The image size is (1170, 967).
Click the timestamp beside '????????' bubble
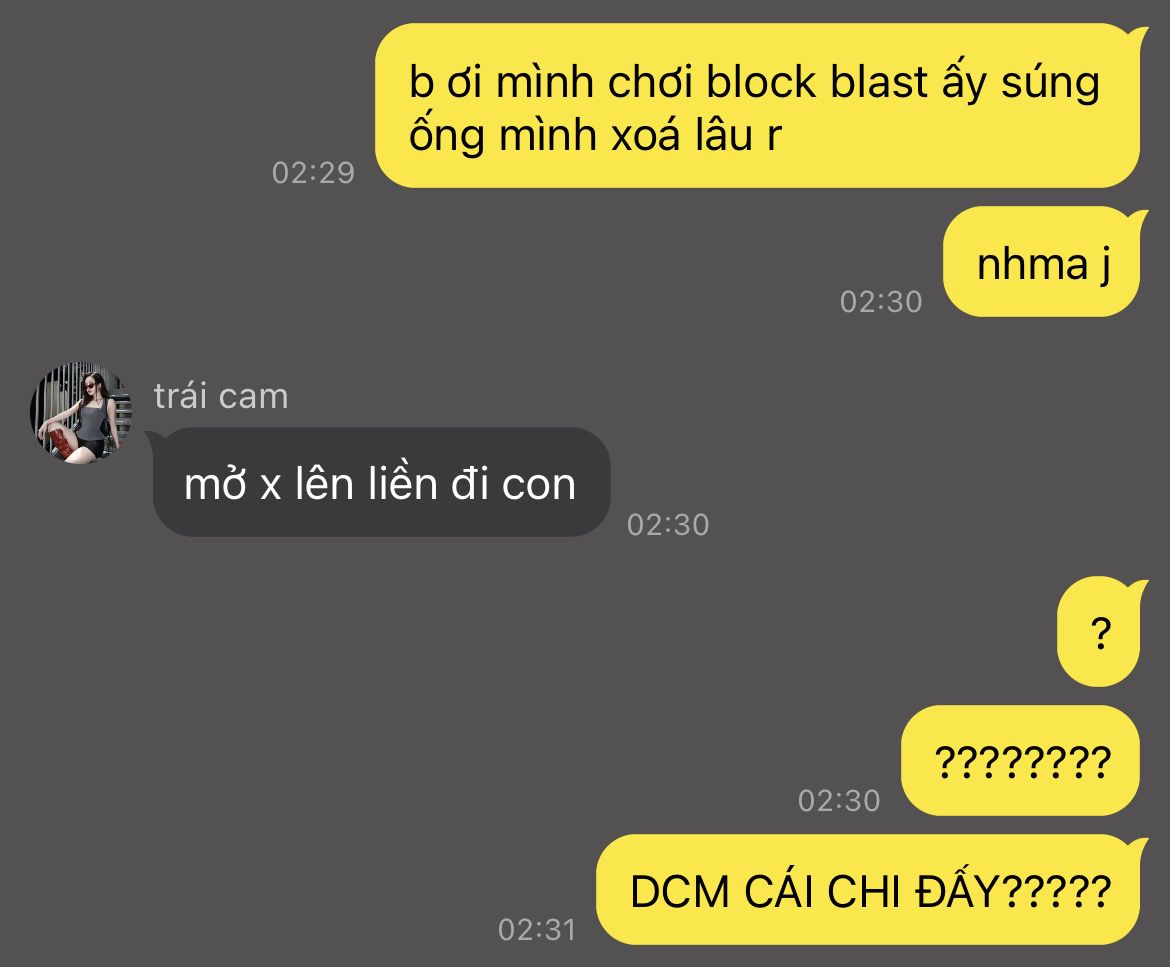pos(839,801)
